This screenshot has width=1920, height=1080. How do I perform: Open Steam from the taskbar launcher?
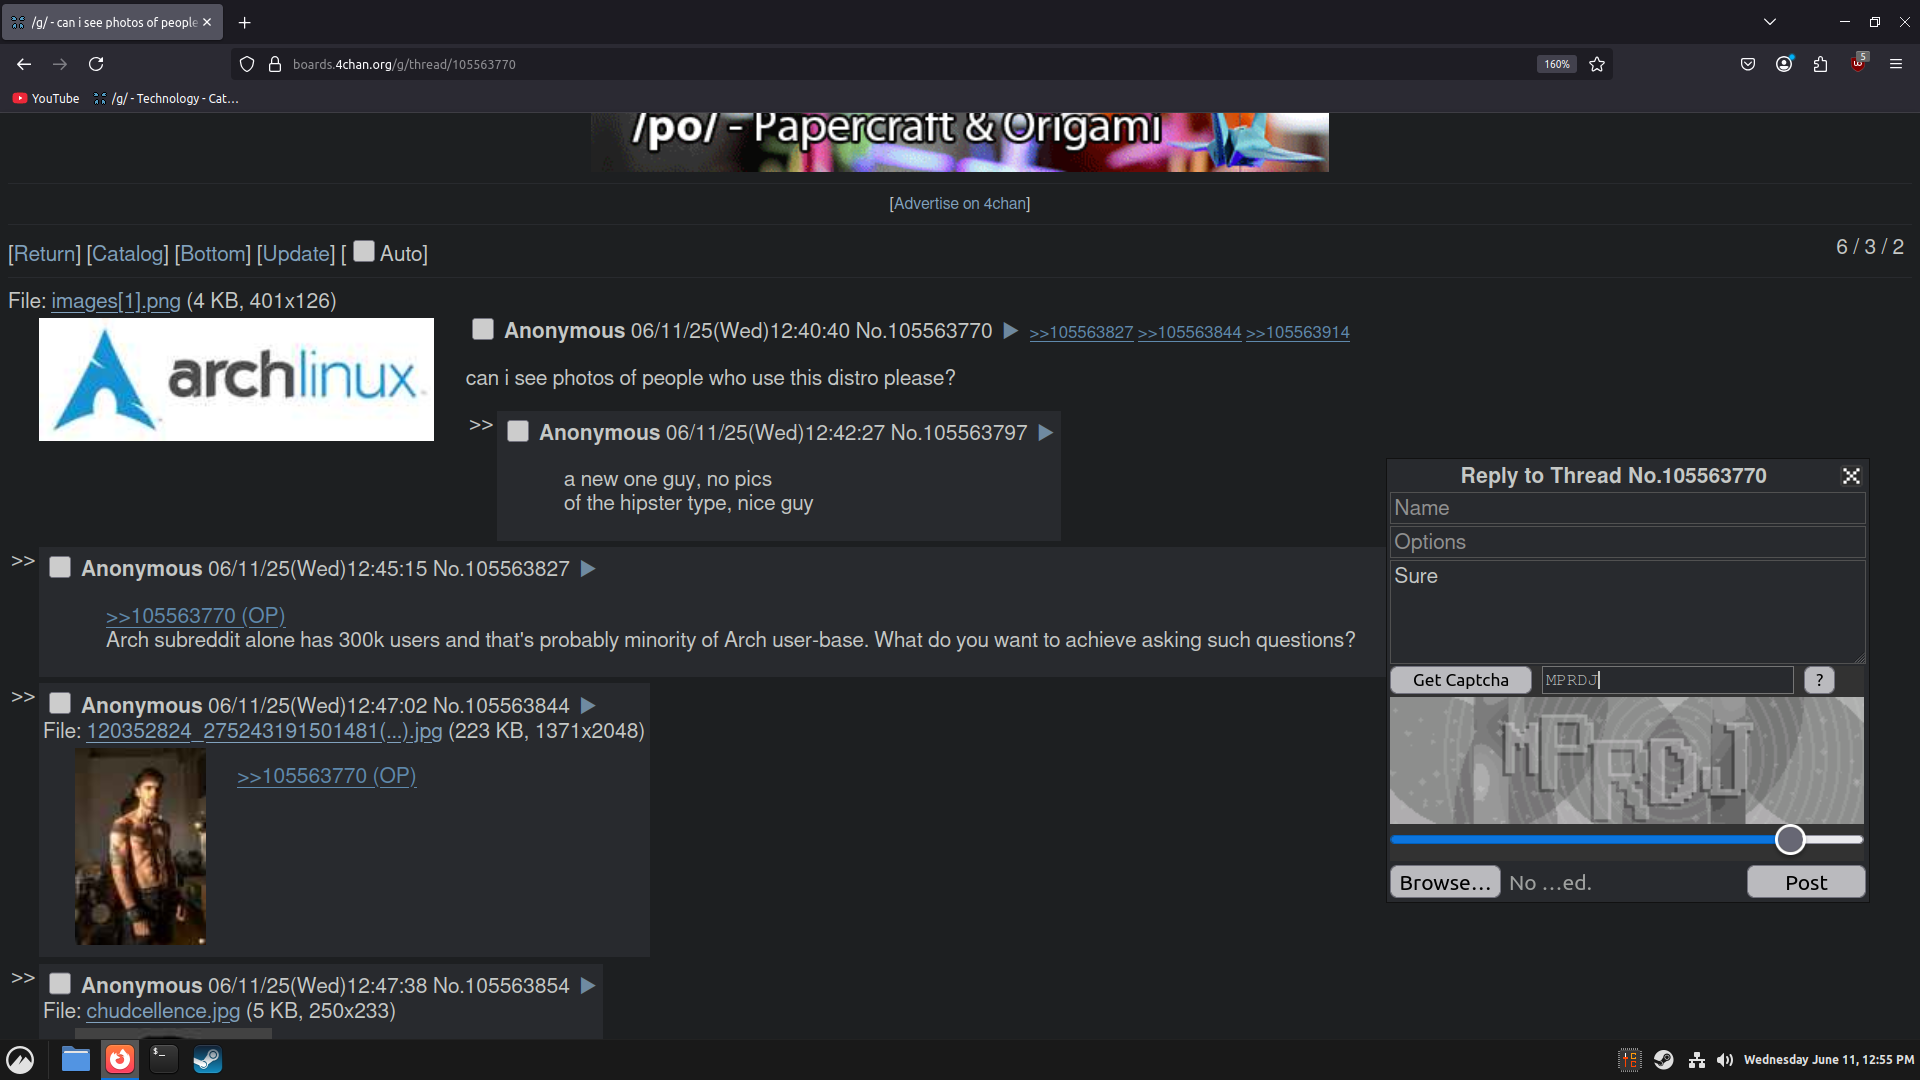coord(207,1059)
